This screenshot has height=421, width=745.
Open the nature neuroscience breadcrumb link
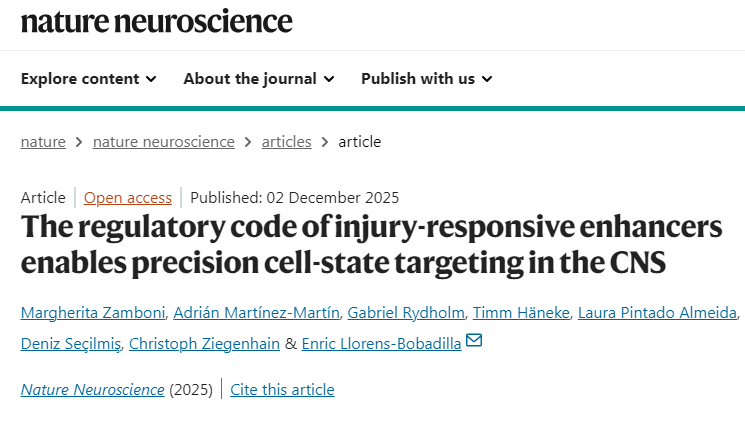pos(164,141)
